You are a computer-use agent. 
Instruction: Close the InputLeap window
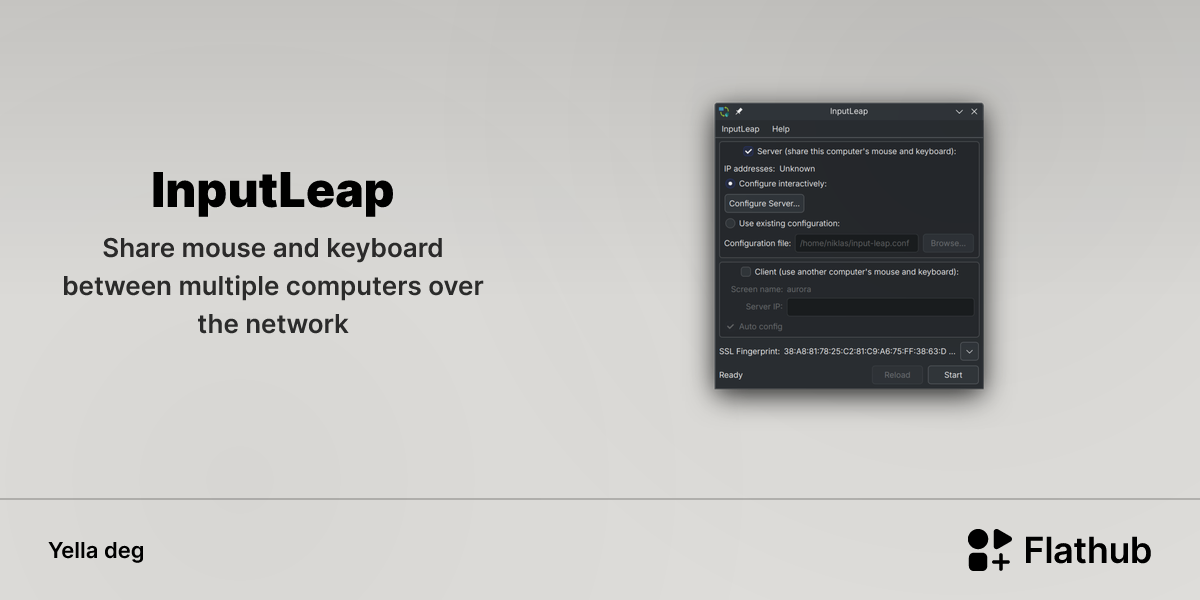(974, 112)
